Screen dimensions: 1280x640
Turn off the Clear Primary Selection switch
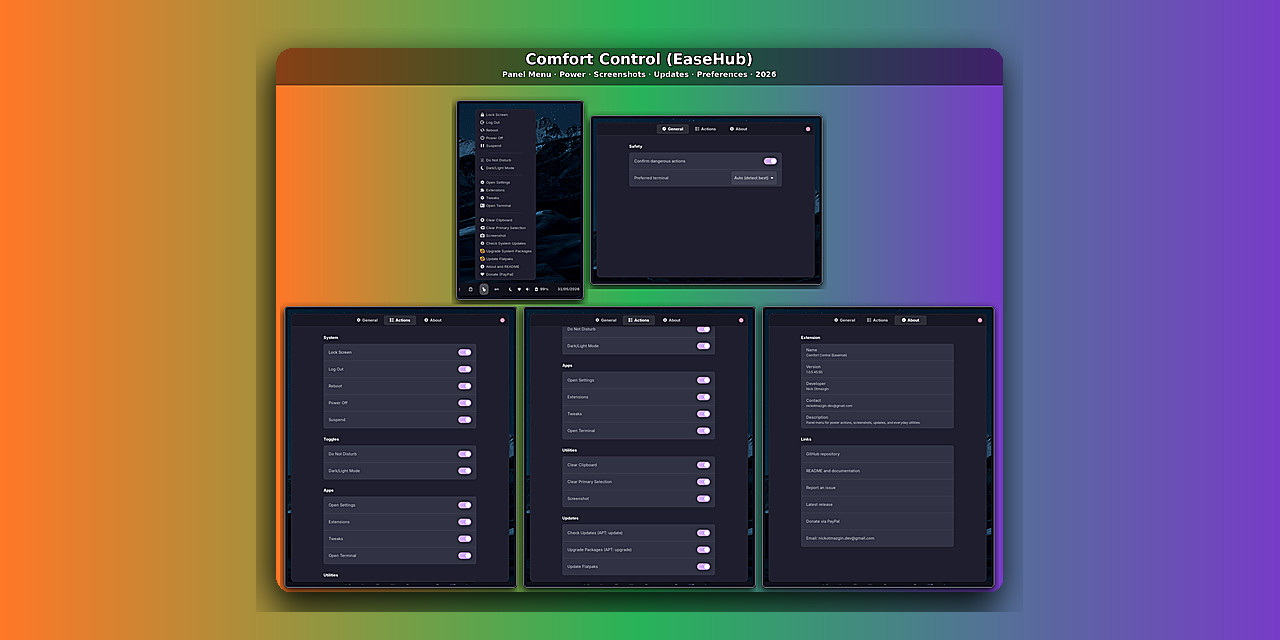click(x=703, y=482)
